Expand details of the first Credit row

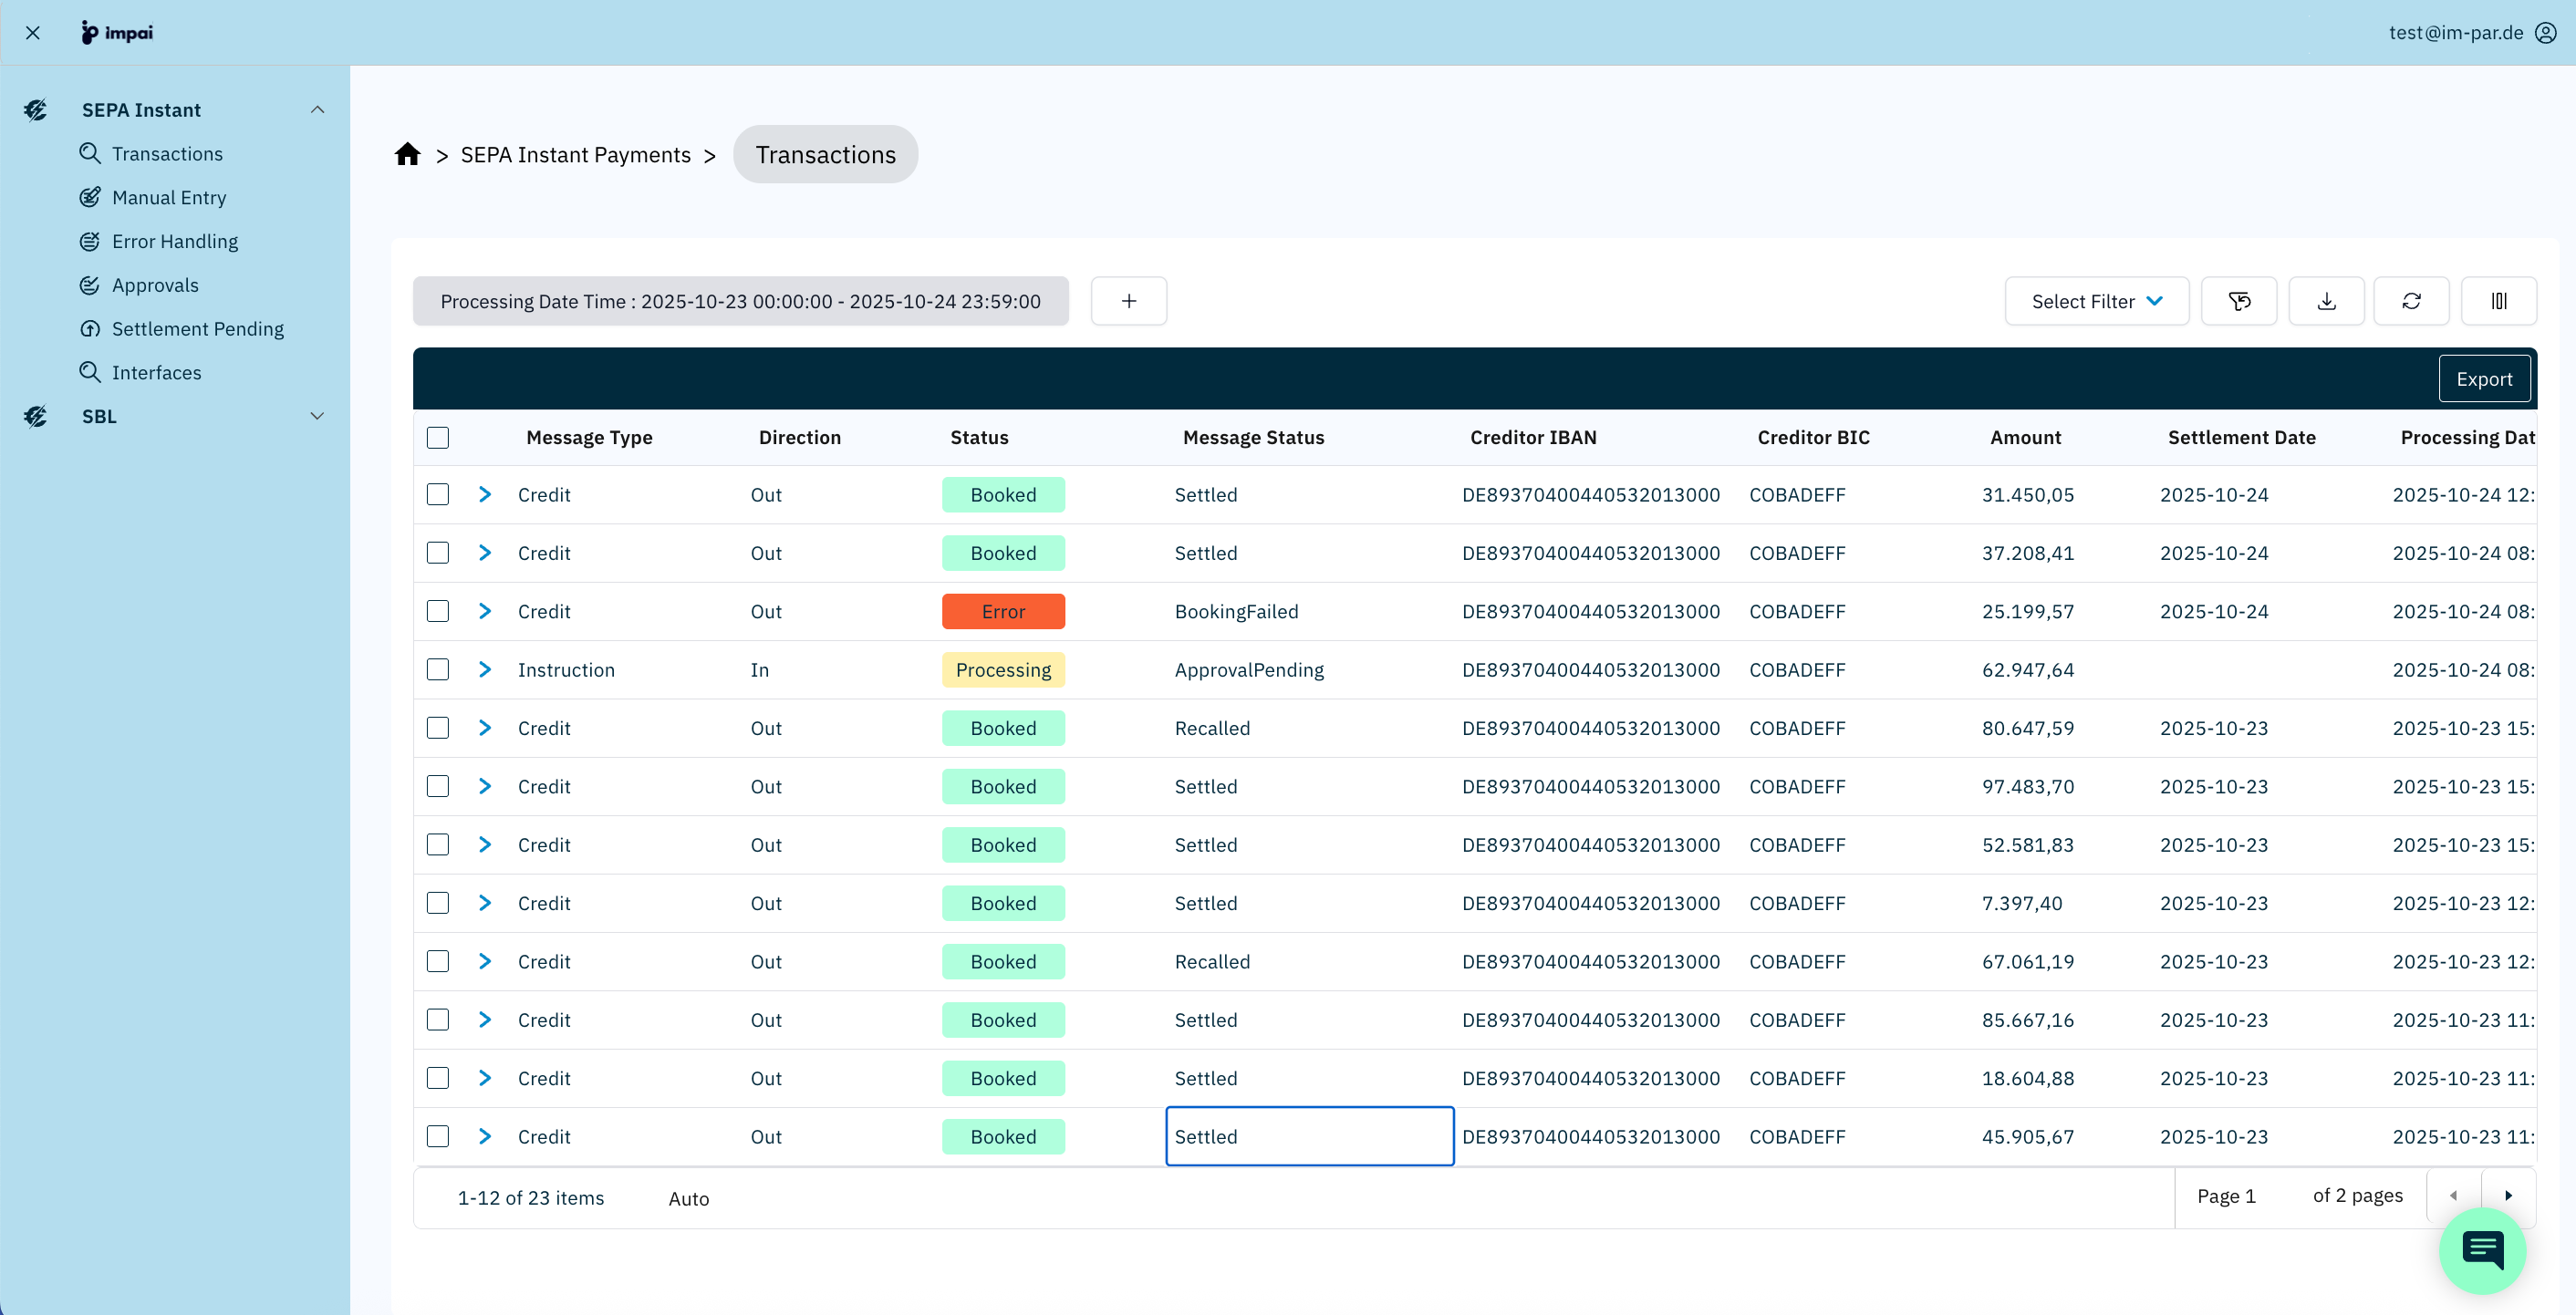pos(486,494)
